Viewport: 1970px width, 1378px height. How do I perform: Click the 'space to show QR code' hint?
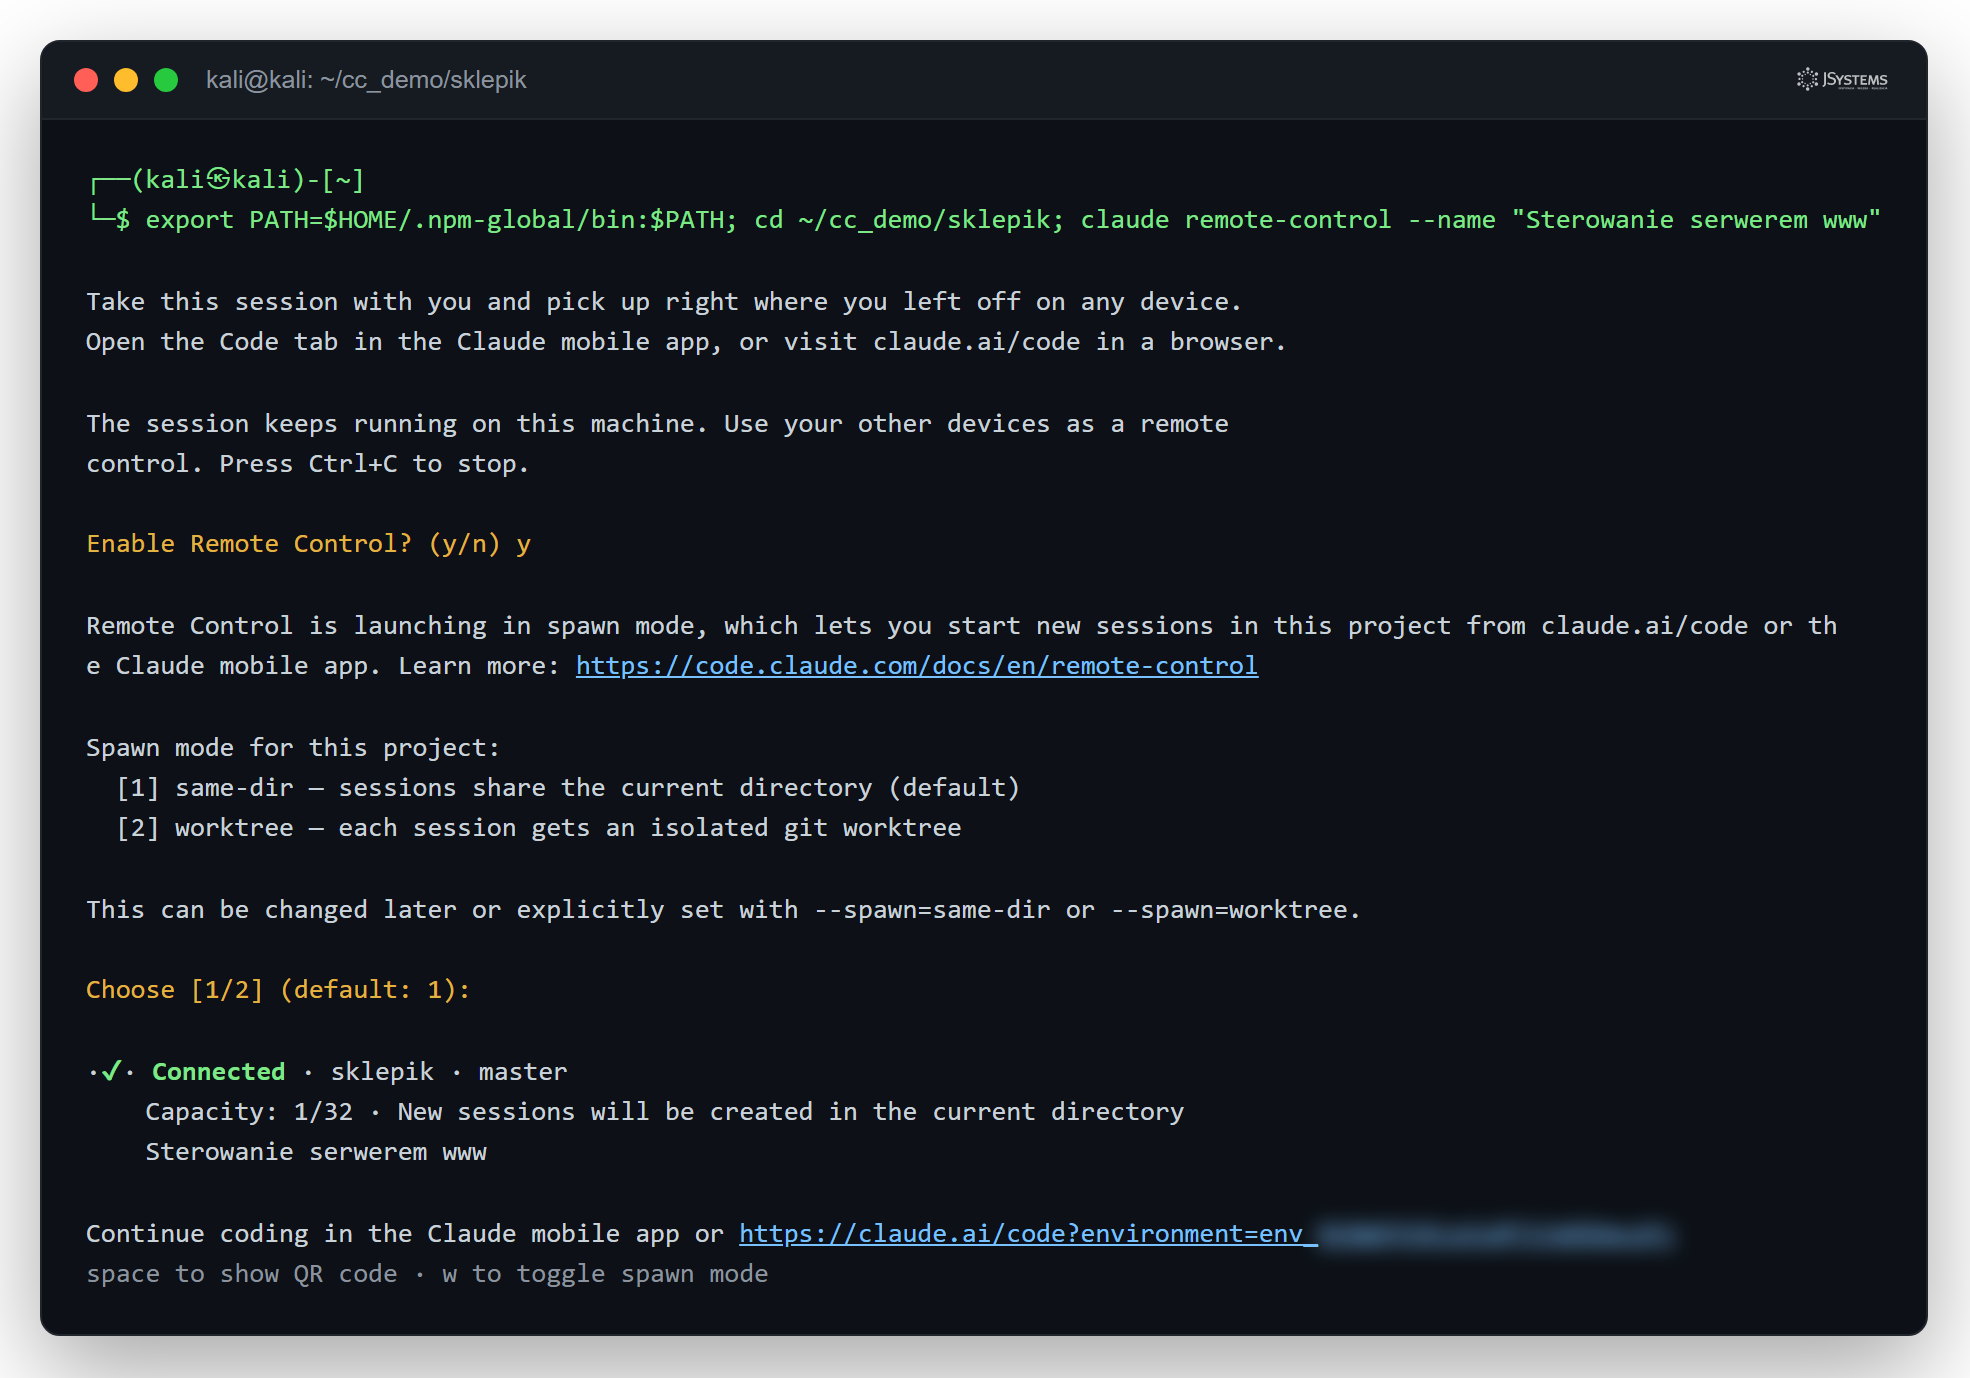click(241, 1273)
